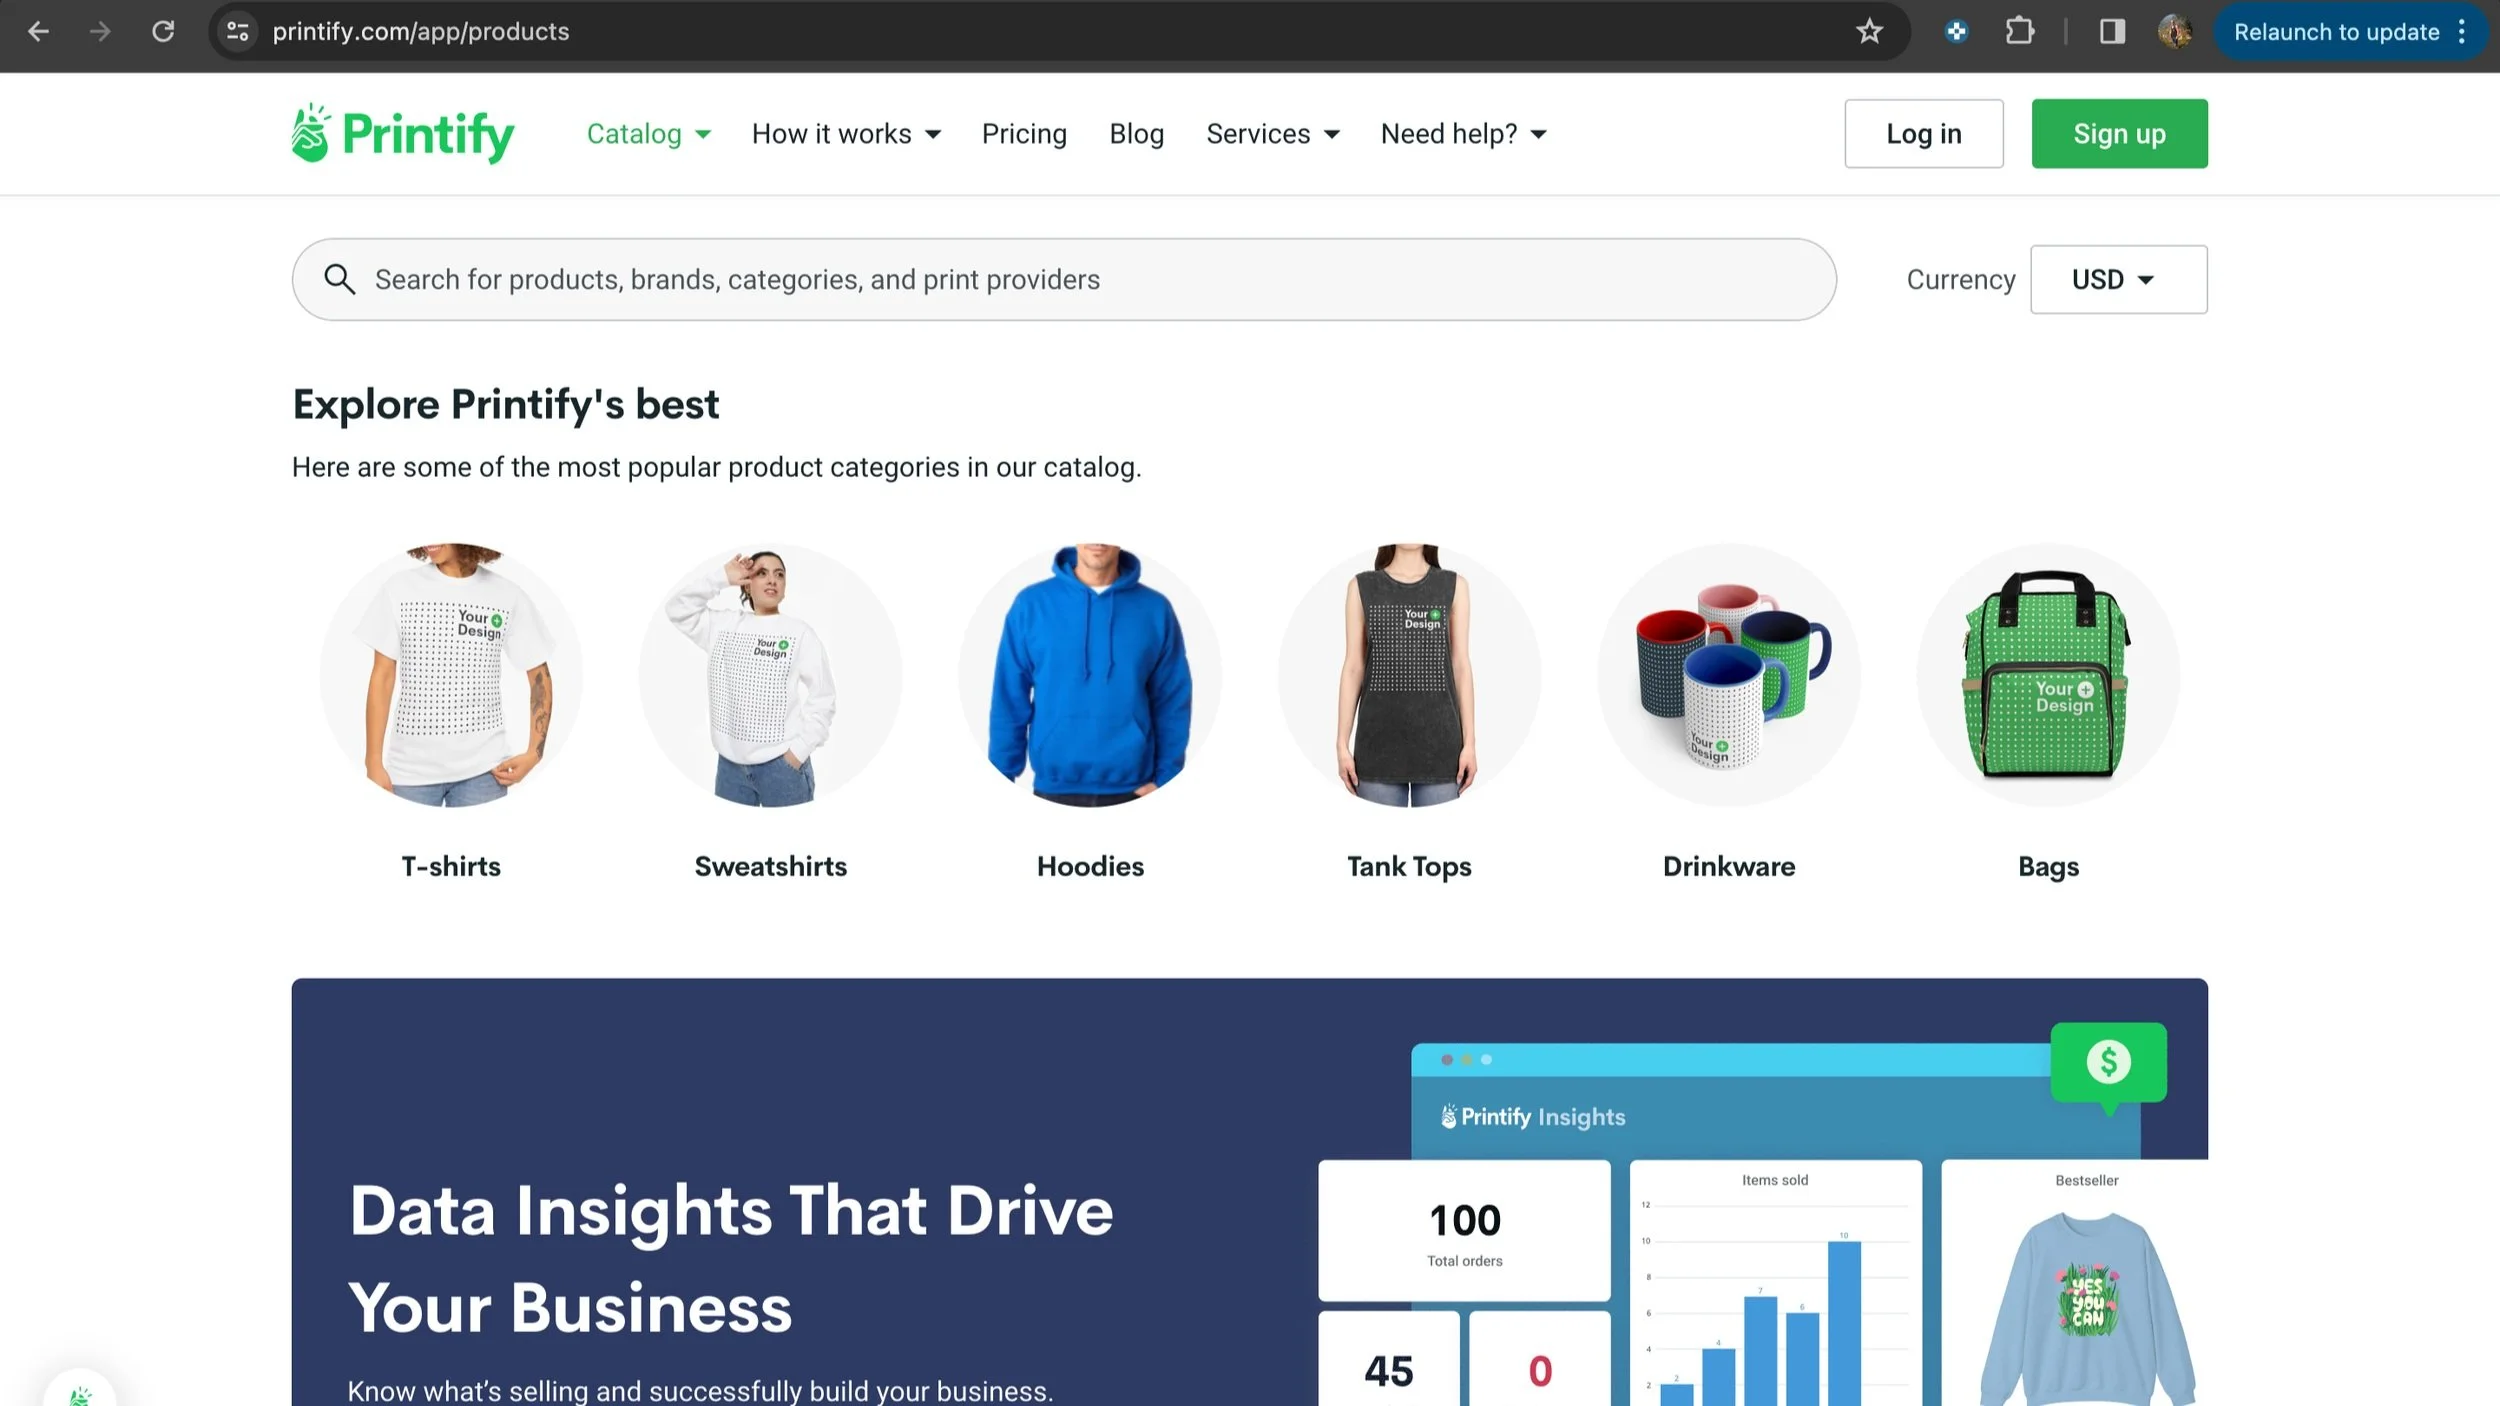
Task: Go to the Pricing page
Action: click(1024, 134)
